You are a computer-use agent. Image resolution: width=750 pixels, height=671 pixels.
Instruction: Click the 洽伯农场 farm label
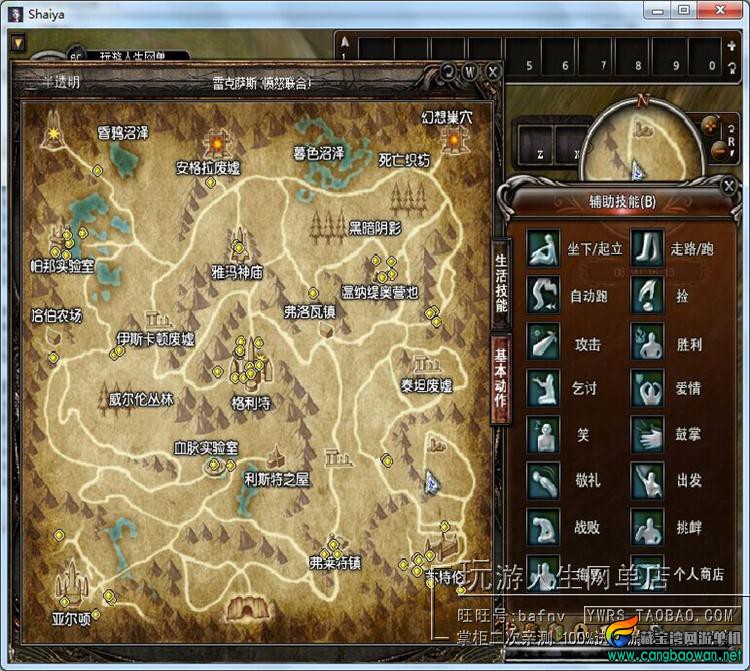pyautogui.click(x=56, y=316)
